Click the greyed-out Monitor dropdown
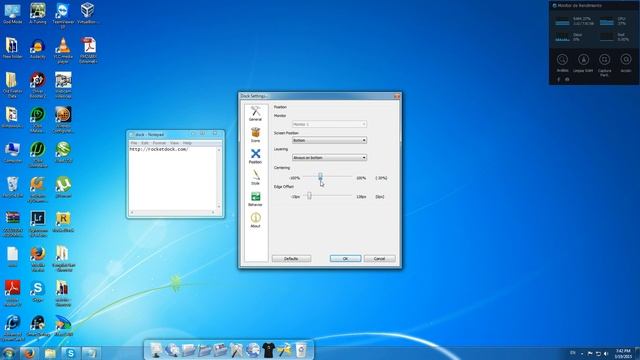The image size is (640, 360). click(x=329, y=124)
